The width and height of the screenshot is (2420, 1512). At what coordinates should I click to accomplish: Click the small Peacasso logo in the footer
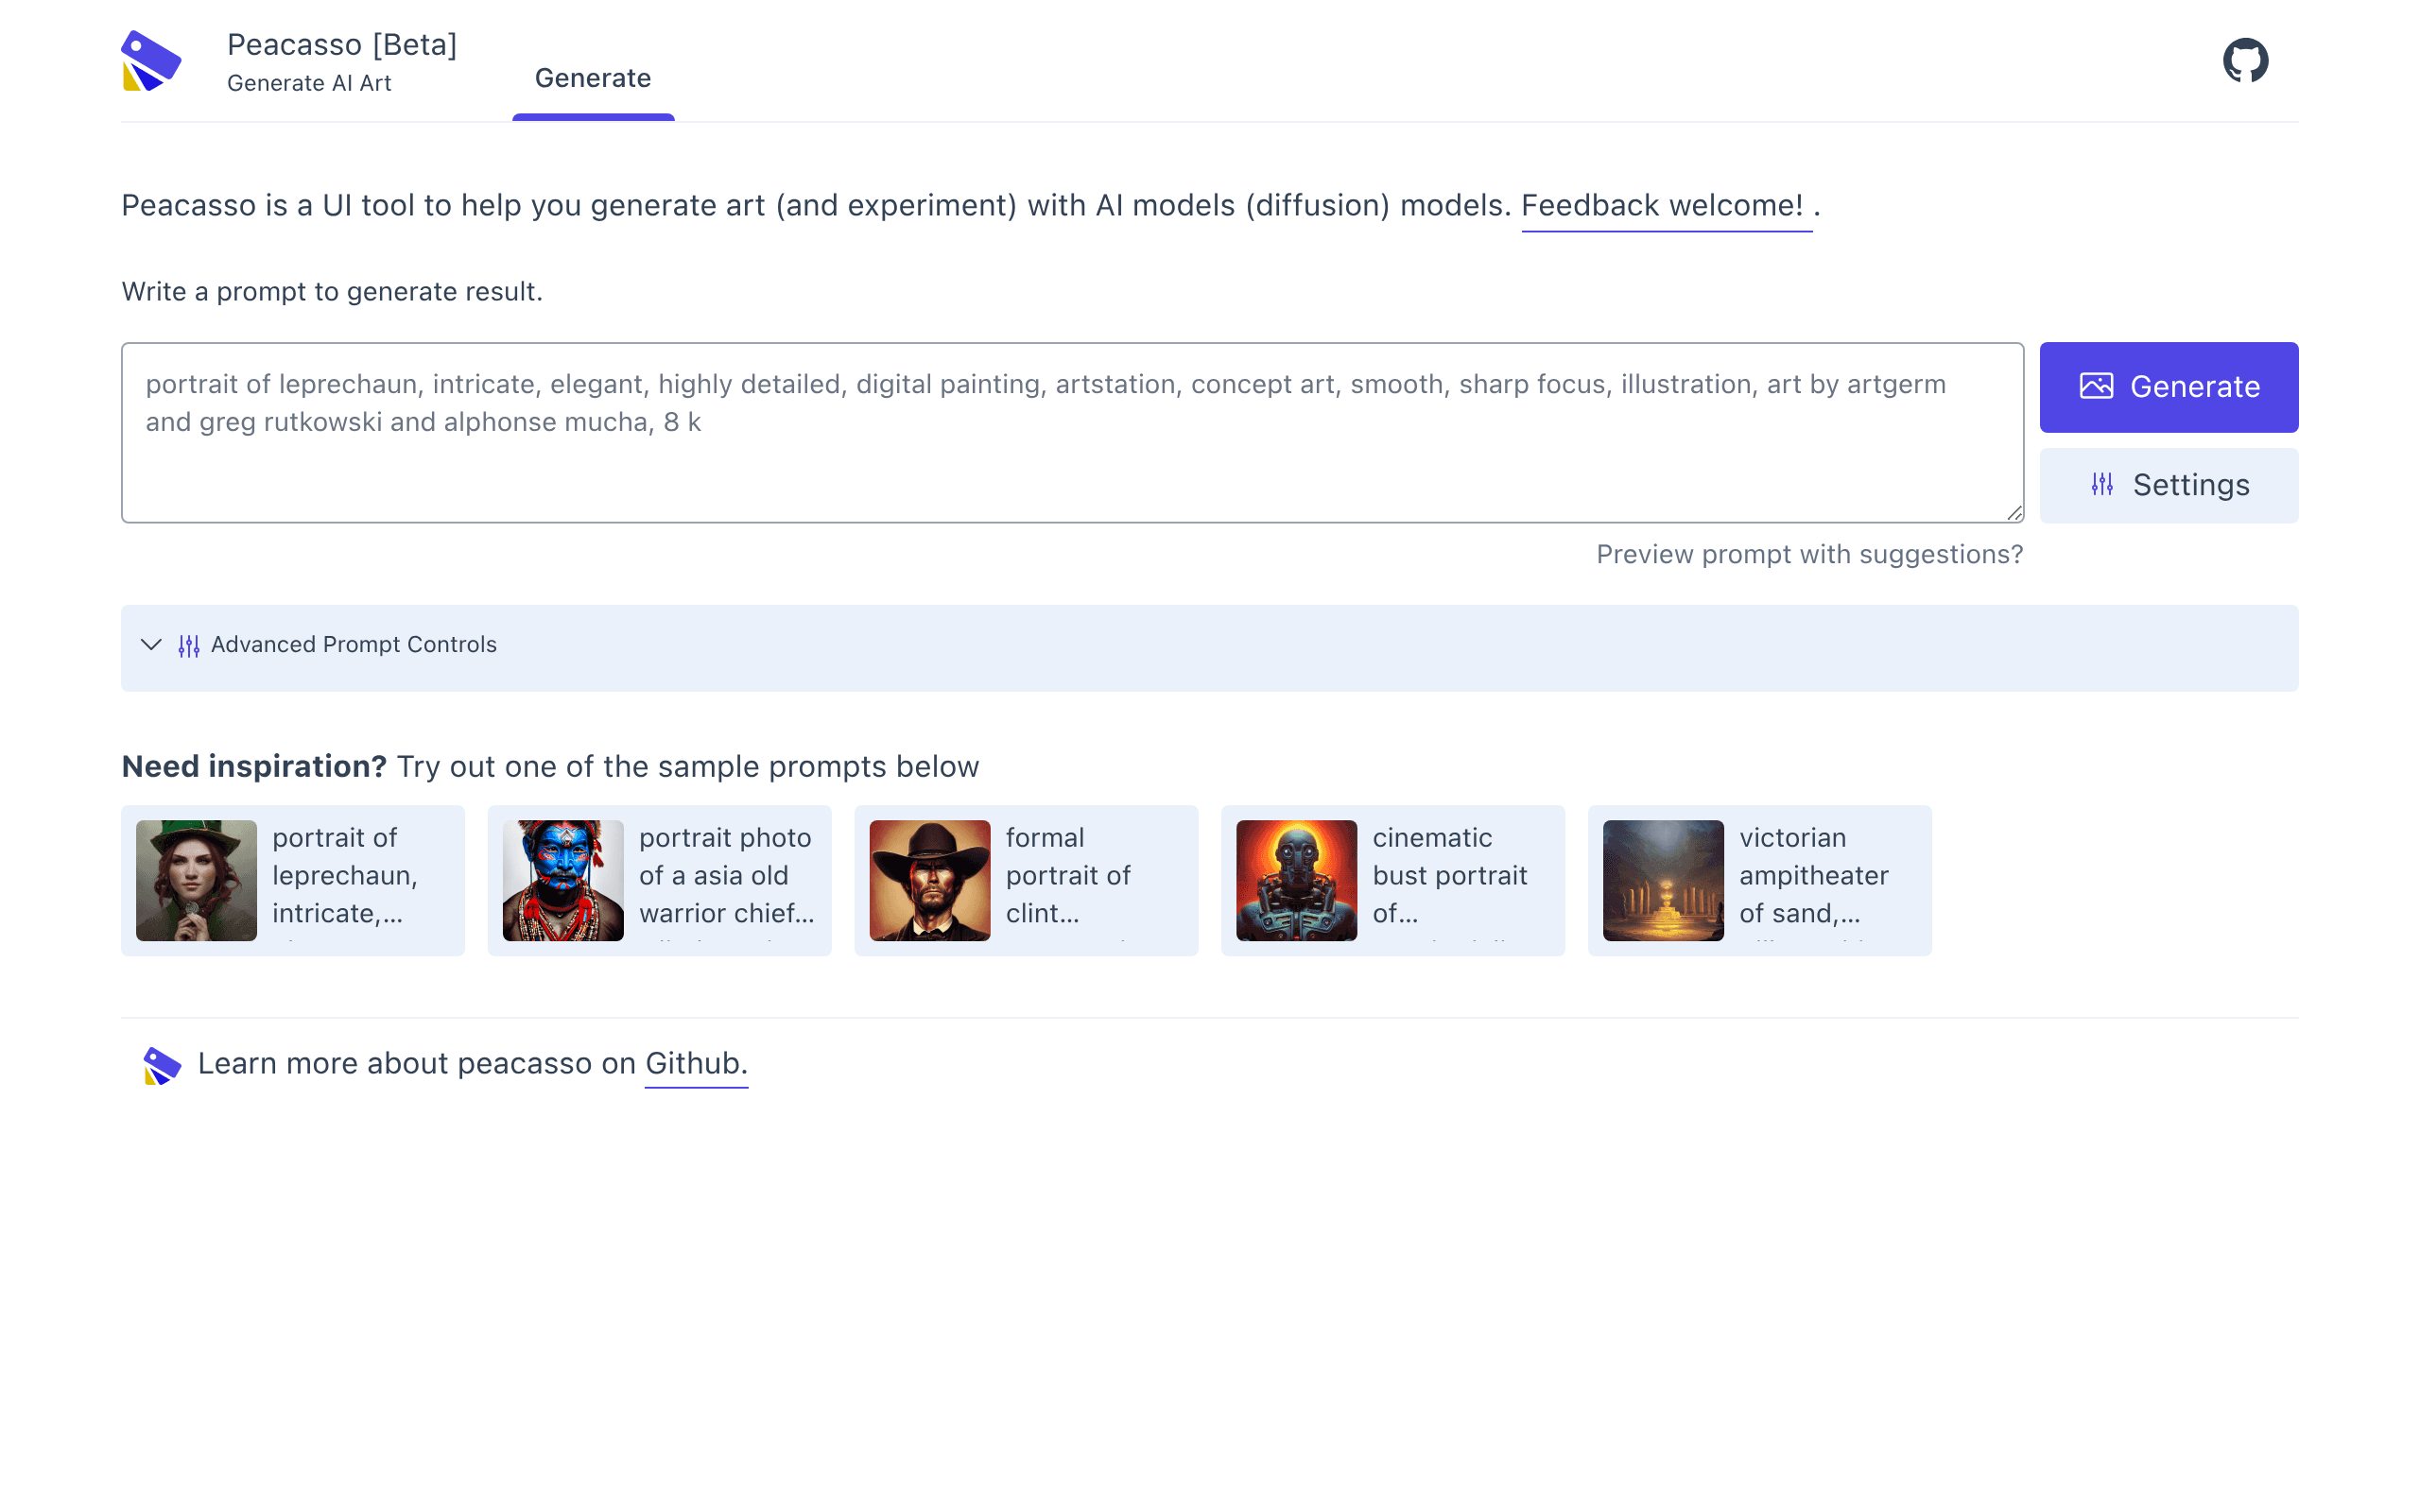pos(162,1065)
